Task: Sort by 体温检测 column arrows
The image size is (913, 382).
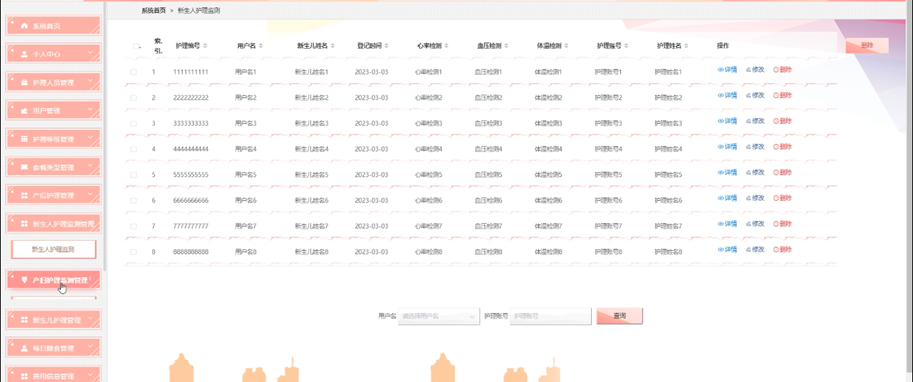Action: coord(567,45)
